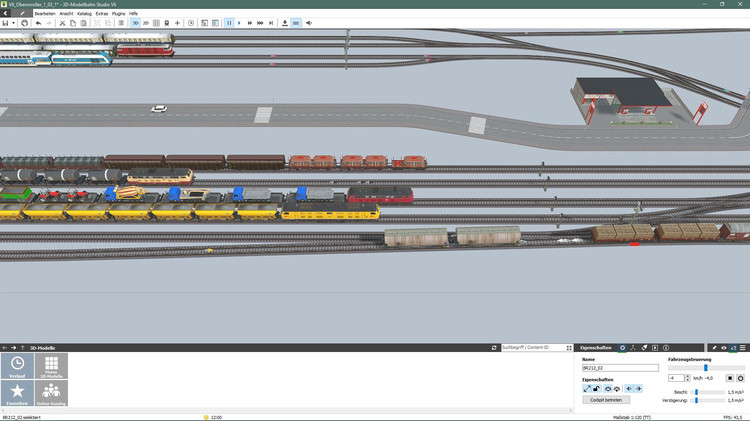Screen dimensions: 750x421
Task: Toggle the simulation pause button
Action: tap(229, 22)
